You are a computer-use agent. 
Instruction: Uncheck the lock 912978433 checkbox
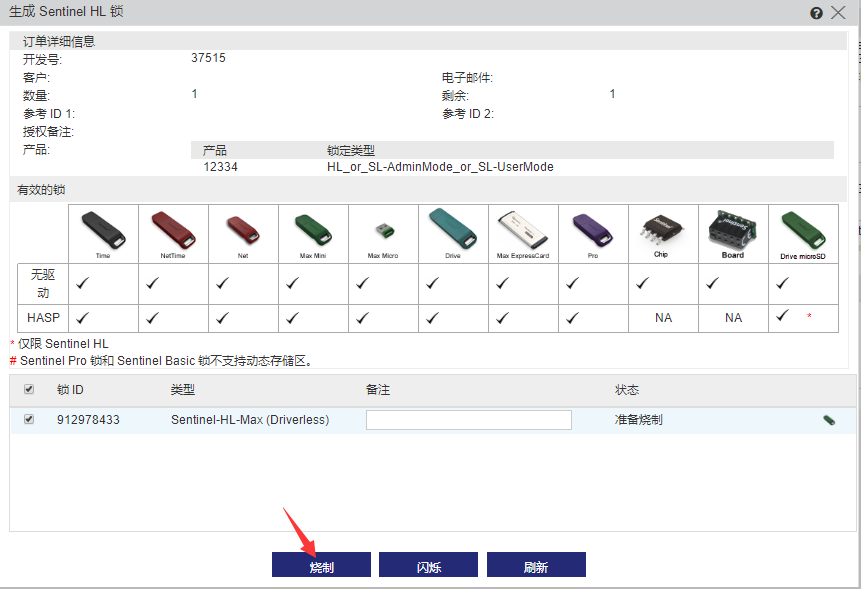[x=29, y=420]
